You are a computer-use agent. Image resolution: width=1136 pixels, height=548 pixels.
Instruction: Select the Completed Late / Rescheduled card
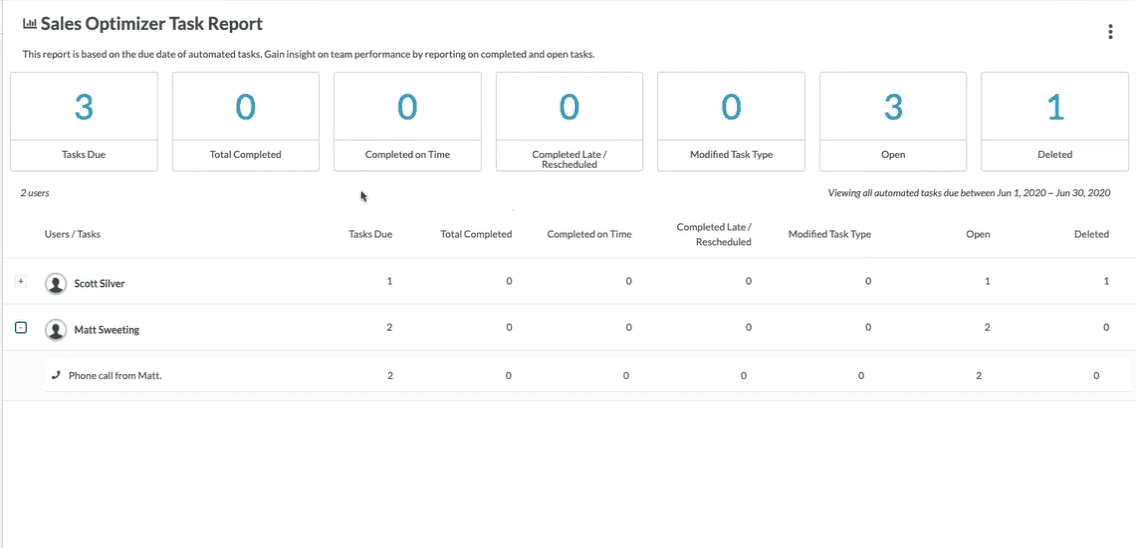pos(569,121)
